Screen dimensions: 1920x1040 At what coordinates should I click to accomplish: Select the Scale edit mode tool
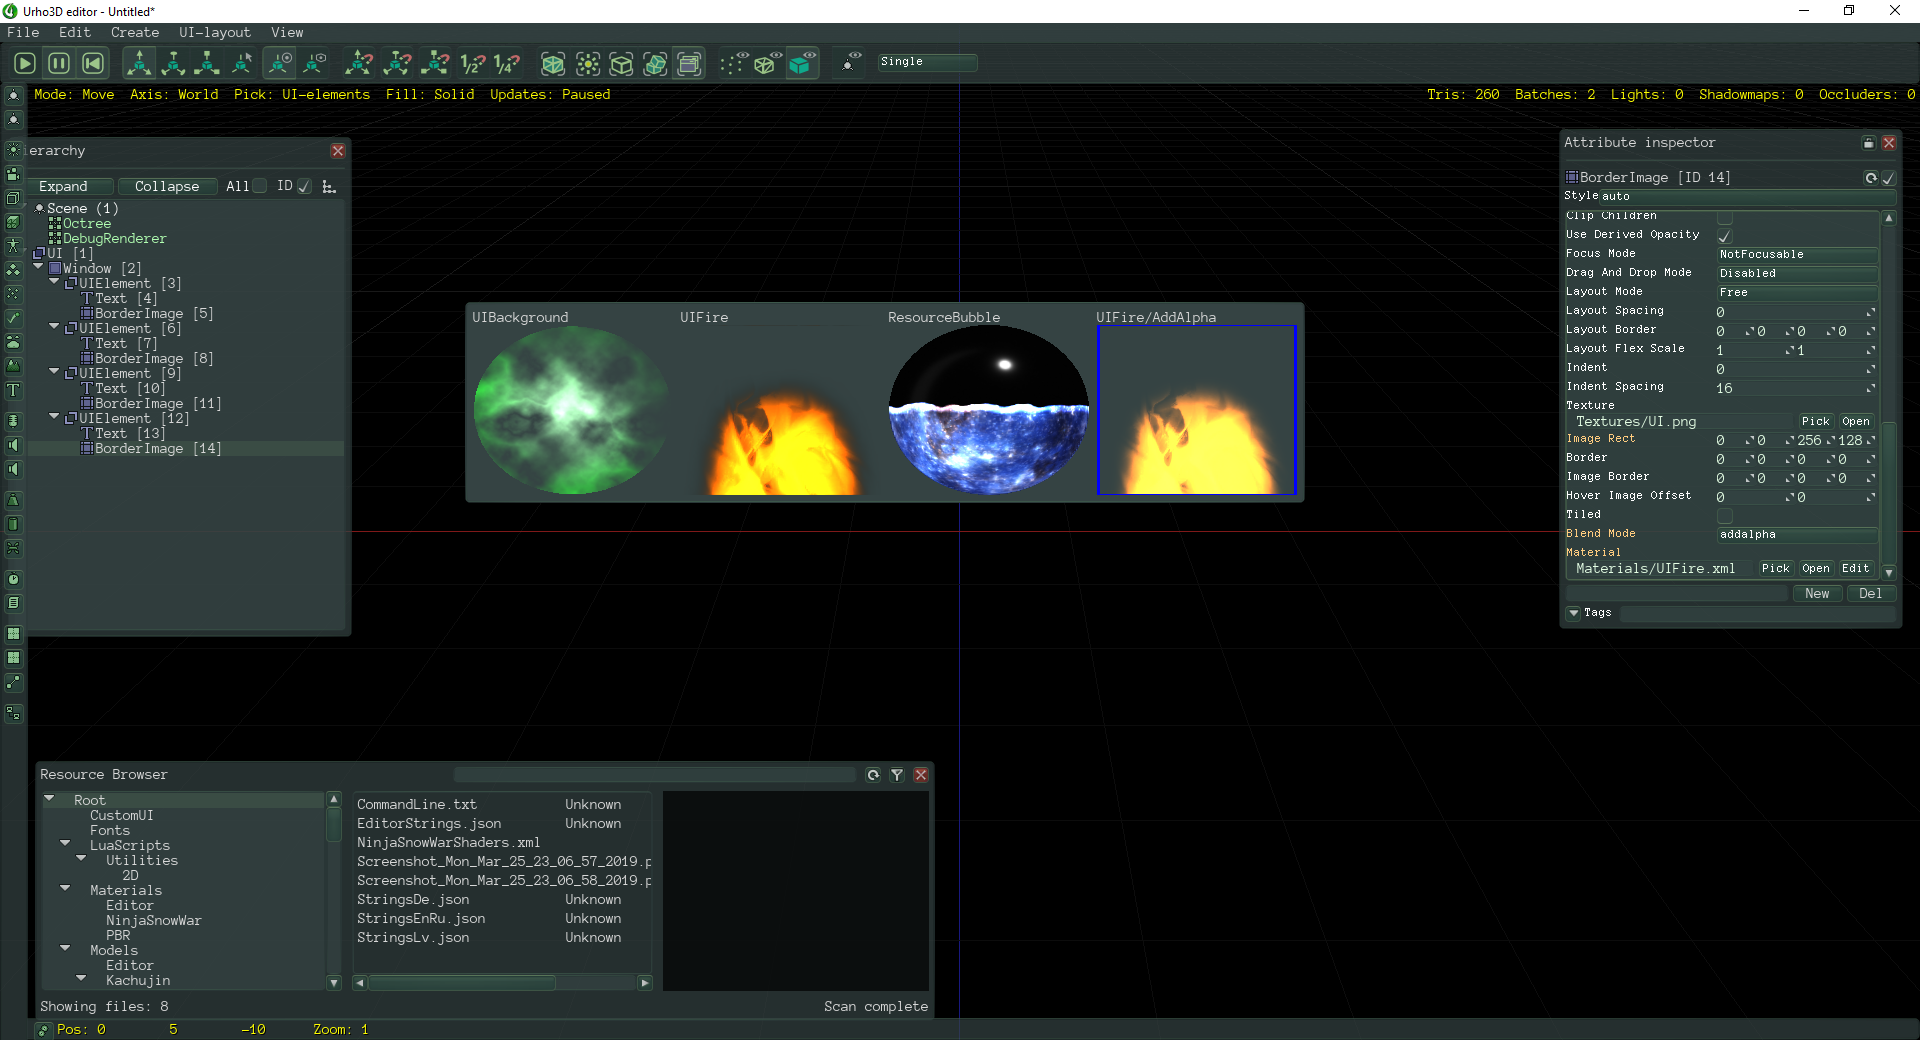click(207, 63)
